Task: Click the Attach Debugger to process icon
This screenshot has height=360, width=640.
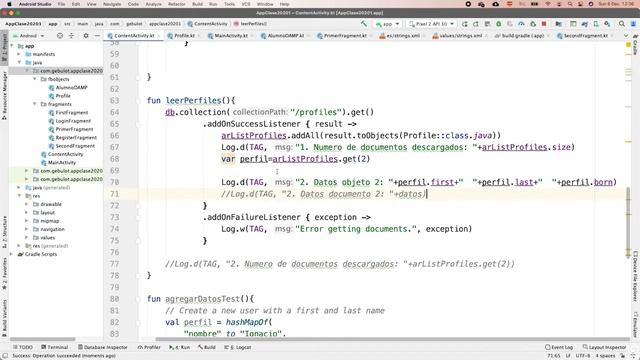Action: [x=533, y=24]
